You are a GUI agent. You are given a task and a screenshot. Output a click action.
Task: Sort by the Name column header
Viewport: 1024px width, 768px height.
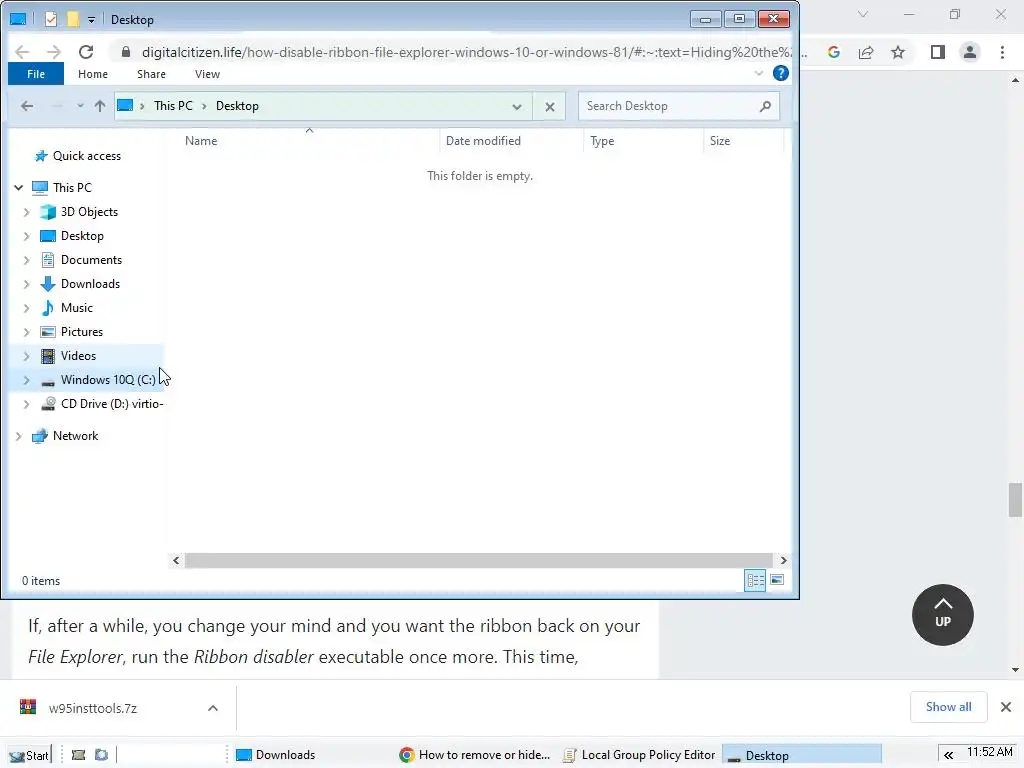tap(200, 140)
